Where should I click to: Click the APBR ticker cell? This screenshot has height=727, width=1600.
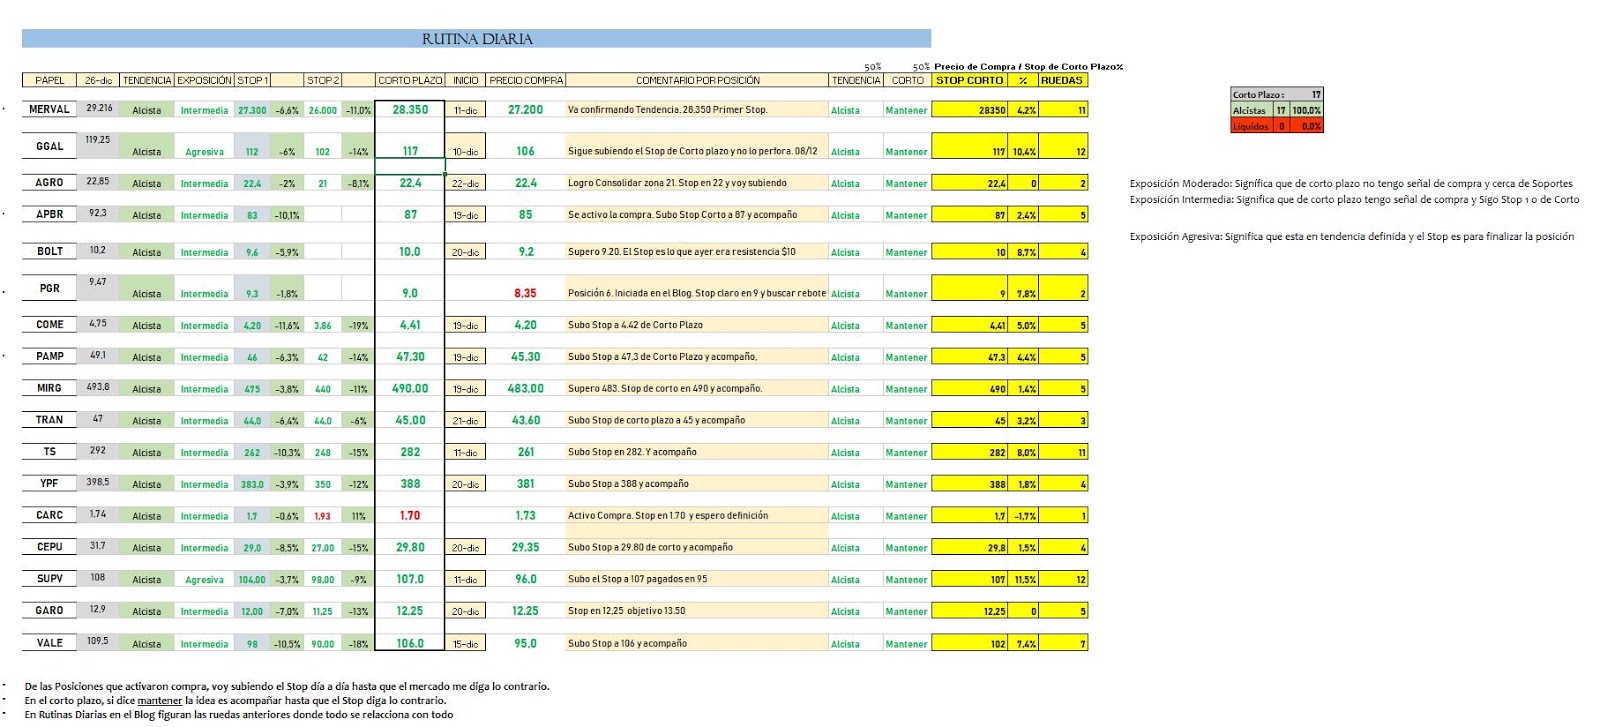[x=49, y=214]
